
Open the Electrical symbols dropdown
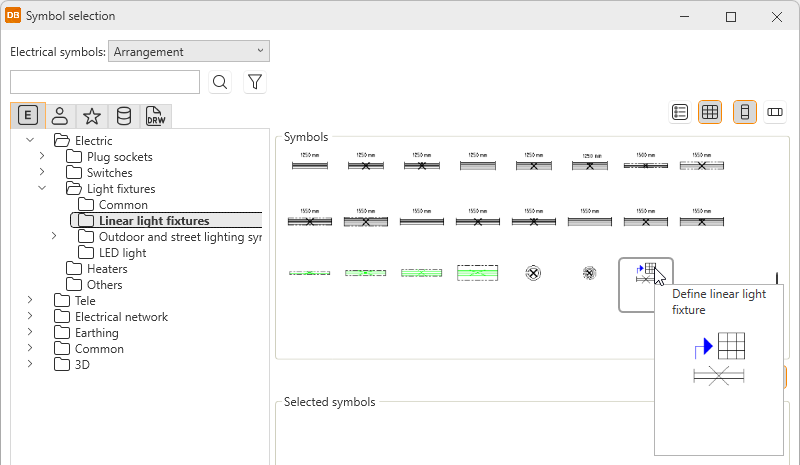[189, 51]
